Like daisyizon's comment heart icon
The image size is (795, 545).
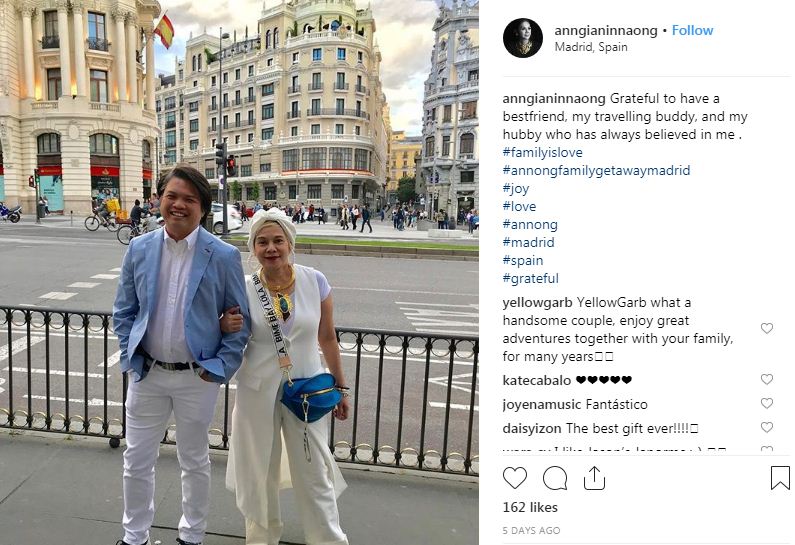[x=767, y=427]
